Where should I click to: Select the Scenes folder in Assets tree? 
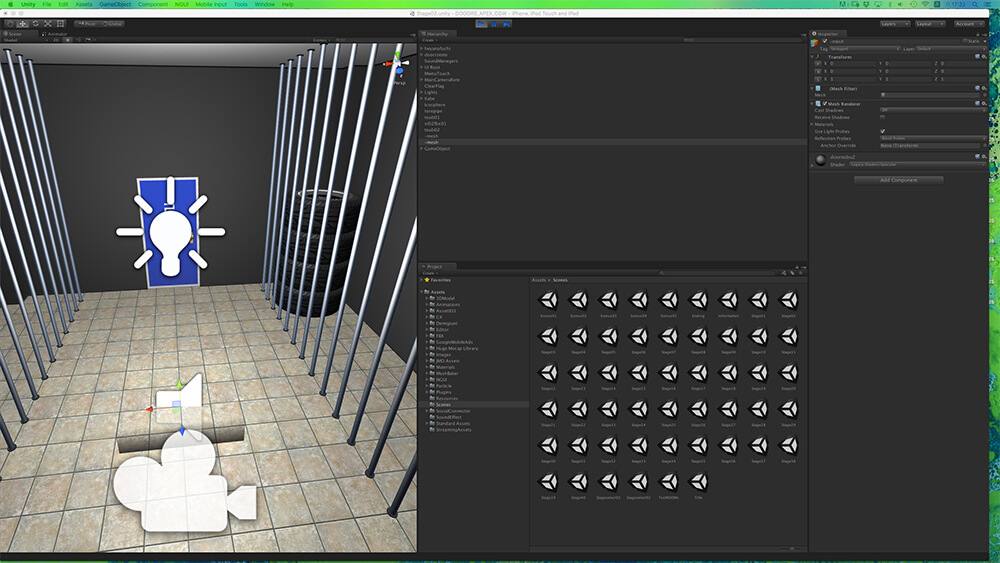click(x=445, y=404)
